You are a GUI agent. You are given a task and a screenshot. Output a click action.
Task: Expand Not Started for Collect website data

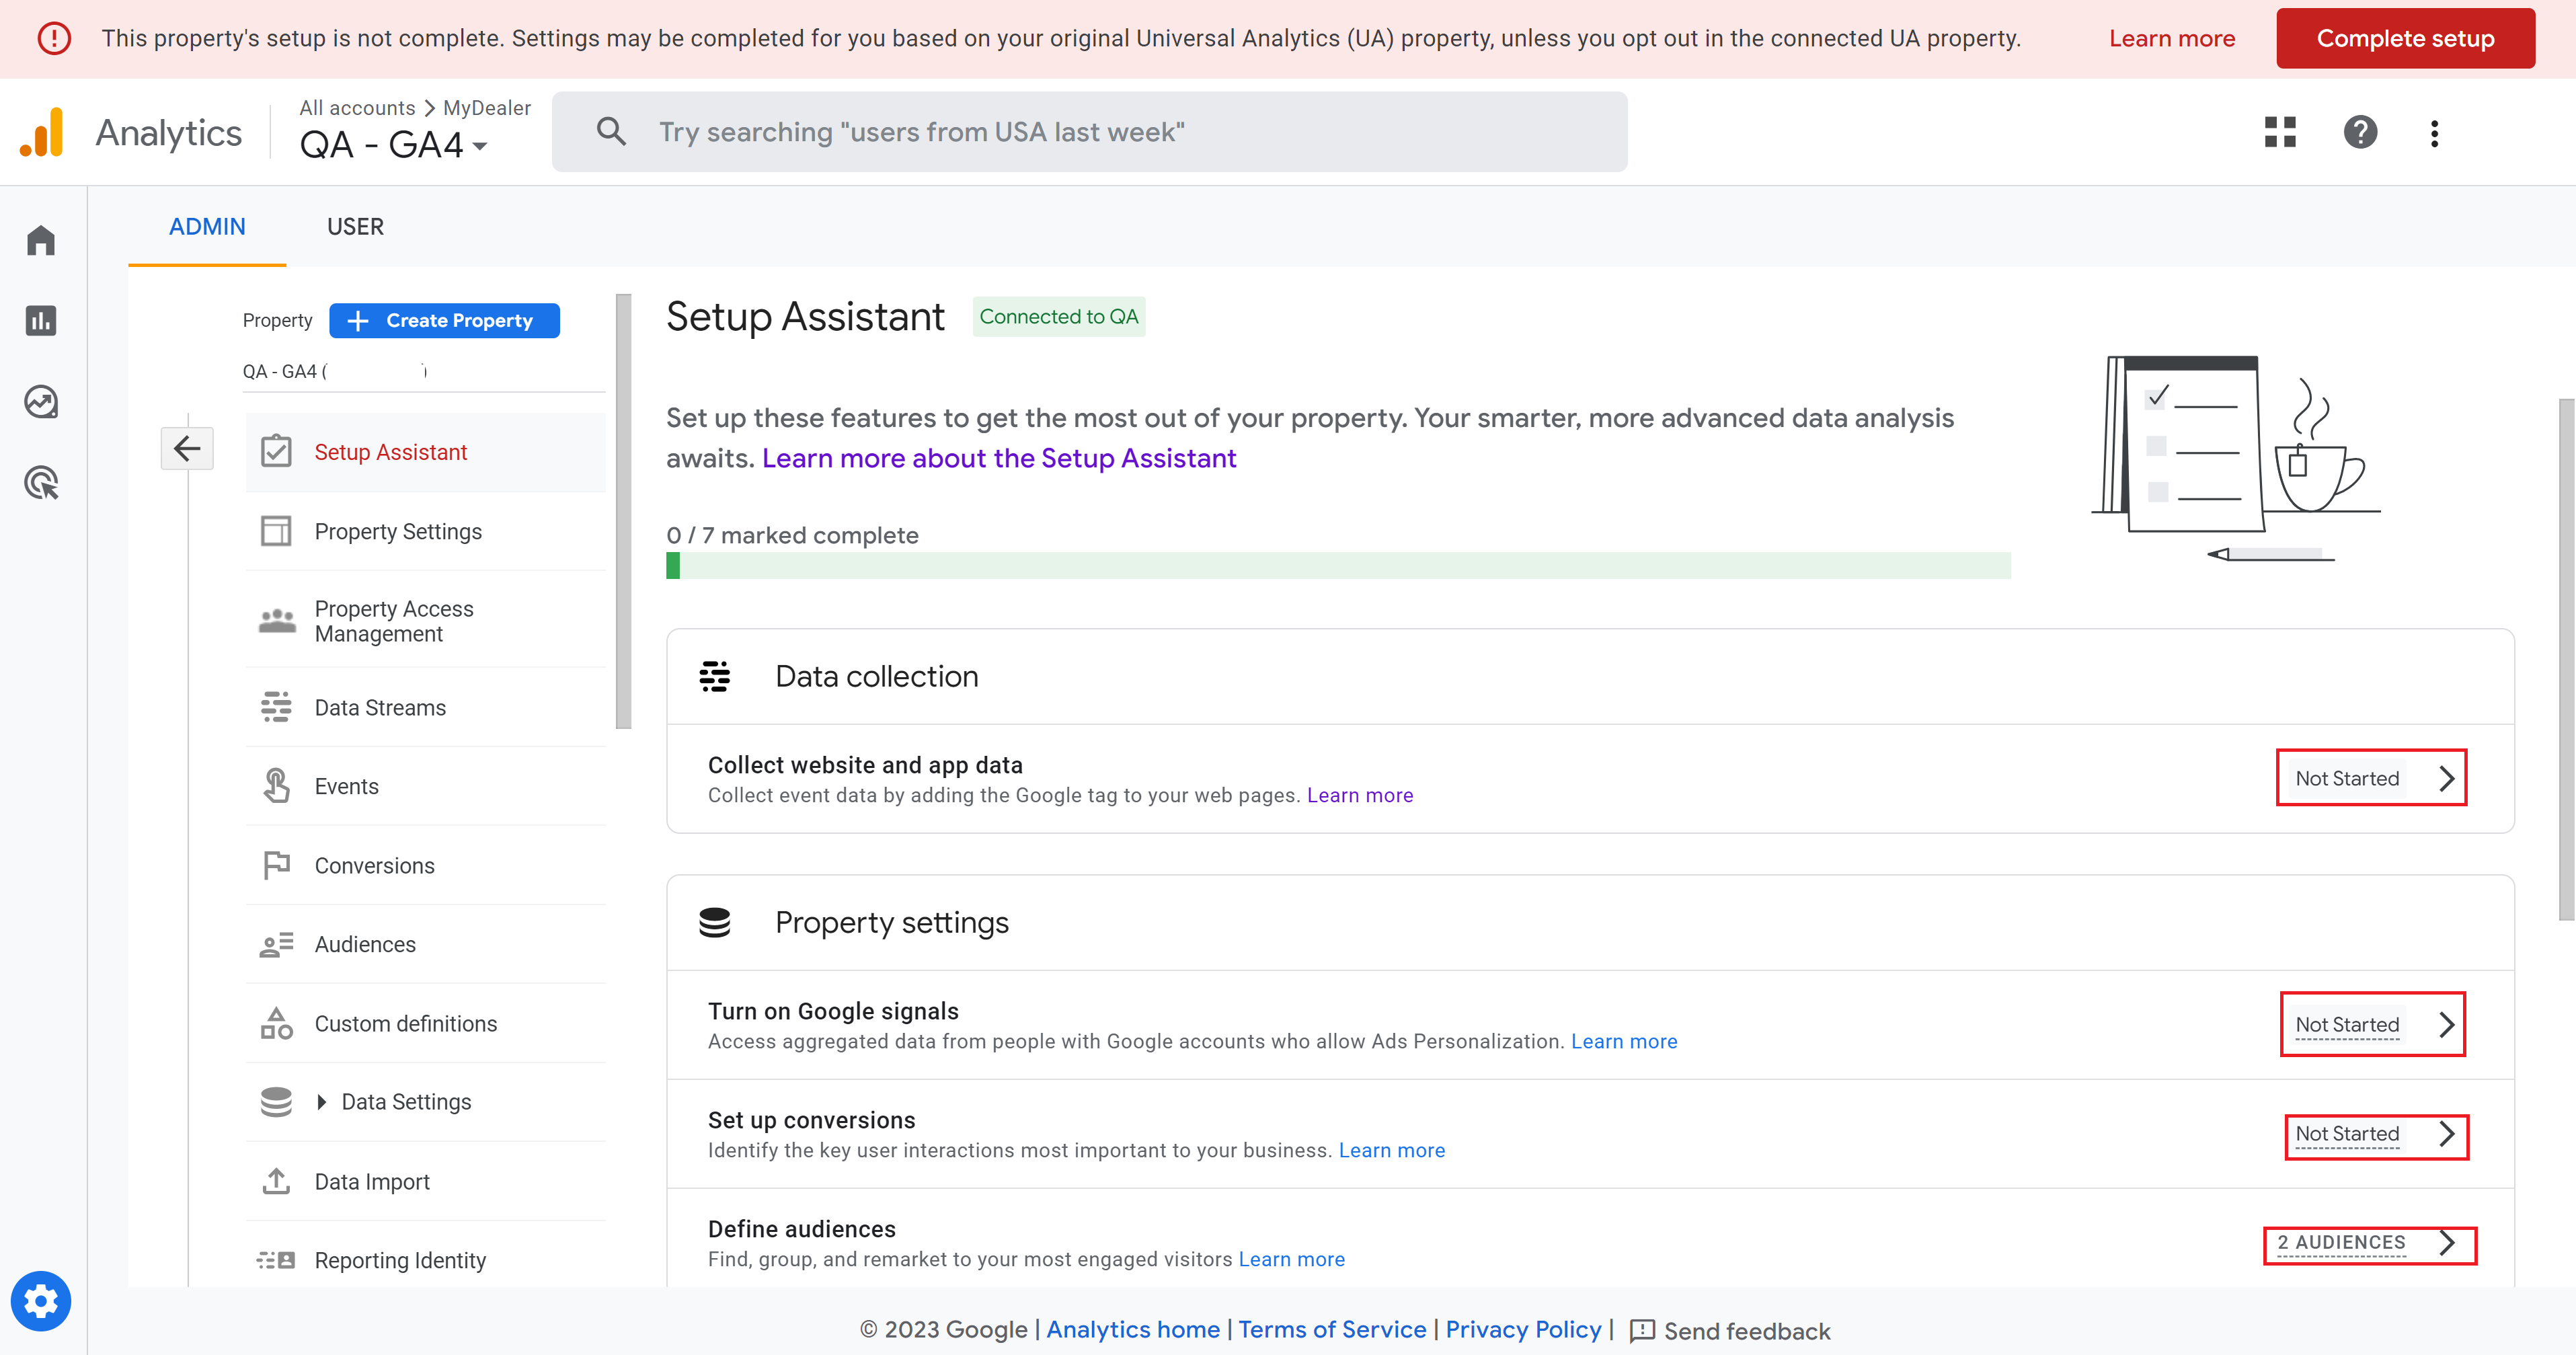click(x=2371, y=778)
